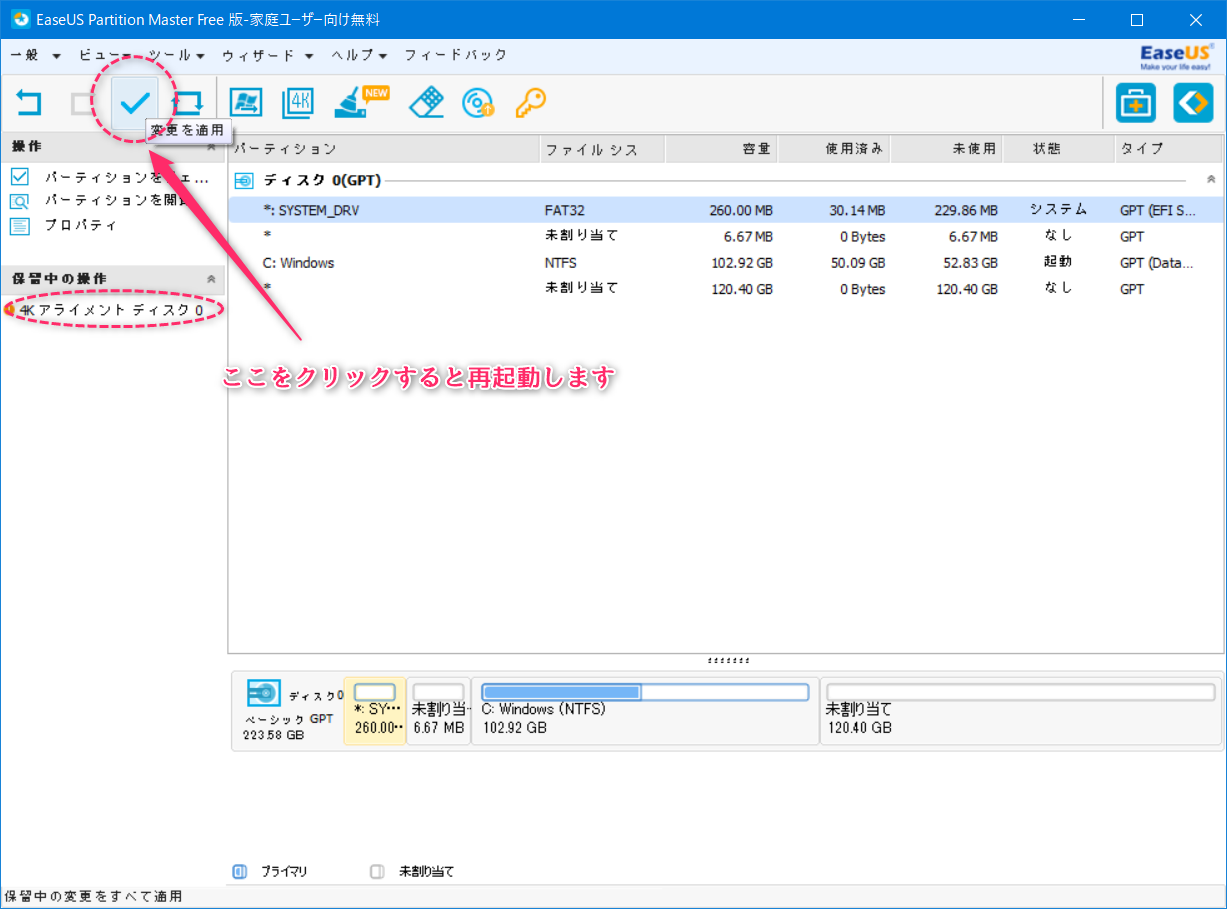Screen dimensions: 1227x909
Task: Open the Migrate OS toolbar icon
Action: point(246,102)
